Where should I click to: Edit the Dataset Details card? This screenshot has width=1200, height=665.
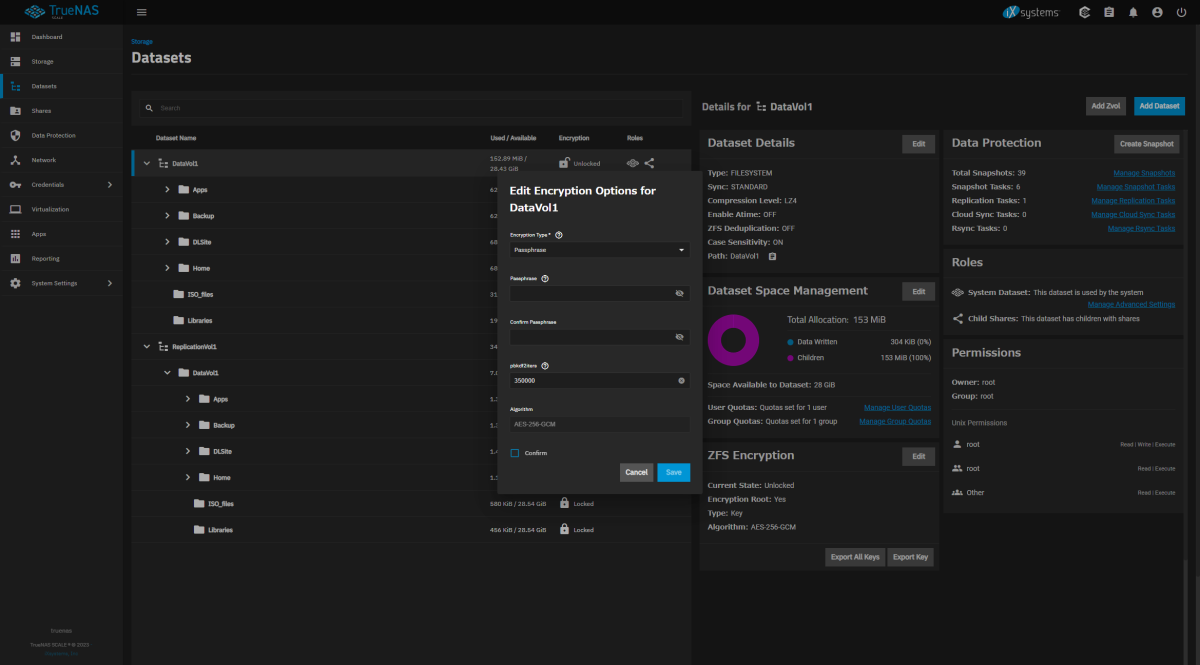point(919,144)
